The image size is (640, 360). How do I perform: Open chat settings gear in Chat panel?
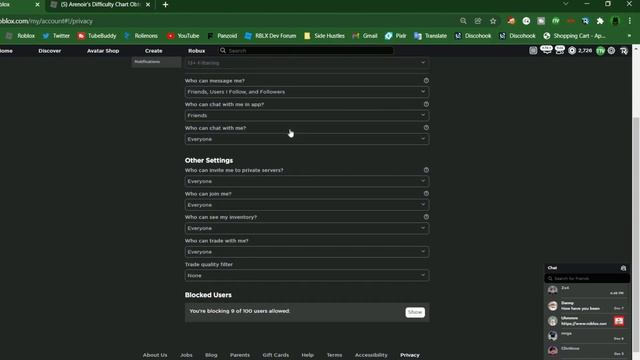click(623, 268)
